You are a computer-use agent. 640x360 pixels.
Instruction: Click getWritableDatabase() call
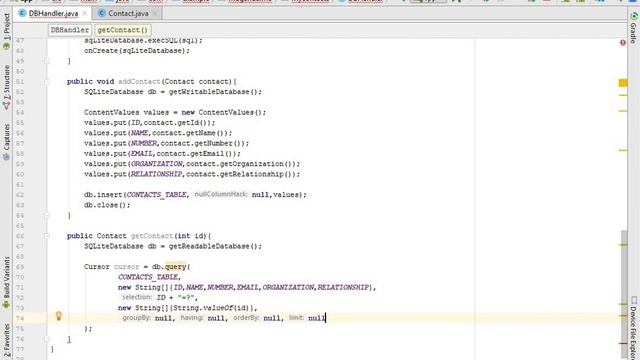pos(214,92)
